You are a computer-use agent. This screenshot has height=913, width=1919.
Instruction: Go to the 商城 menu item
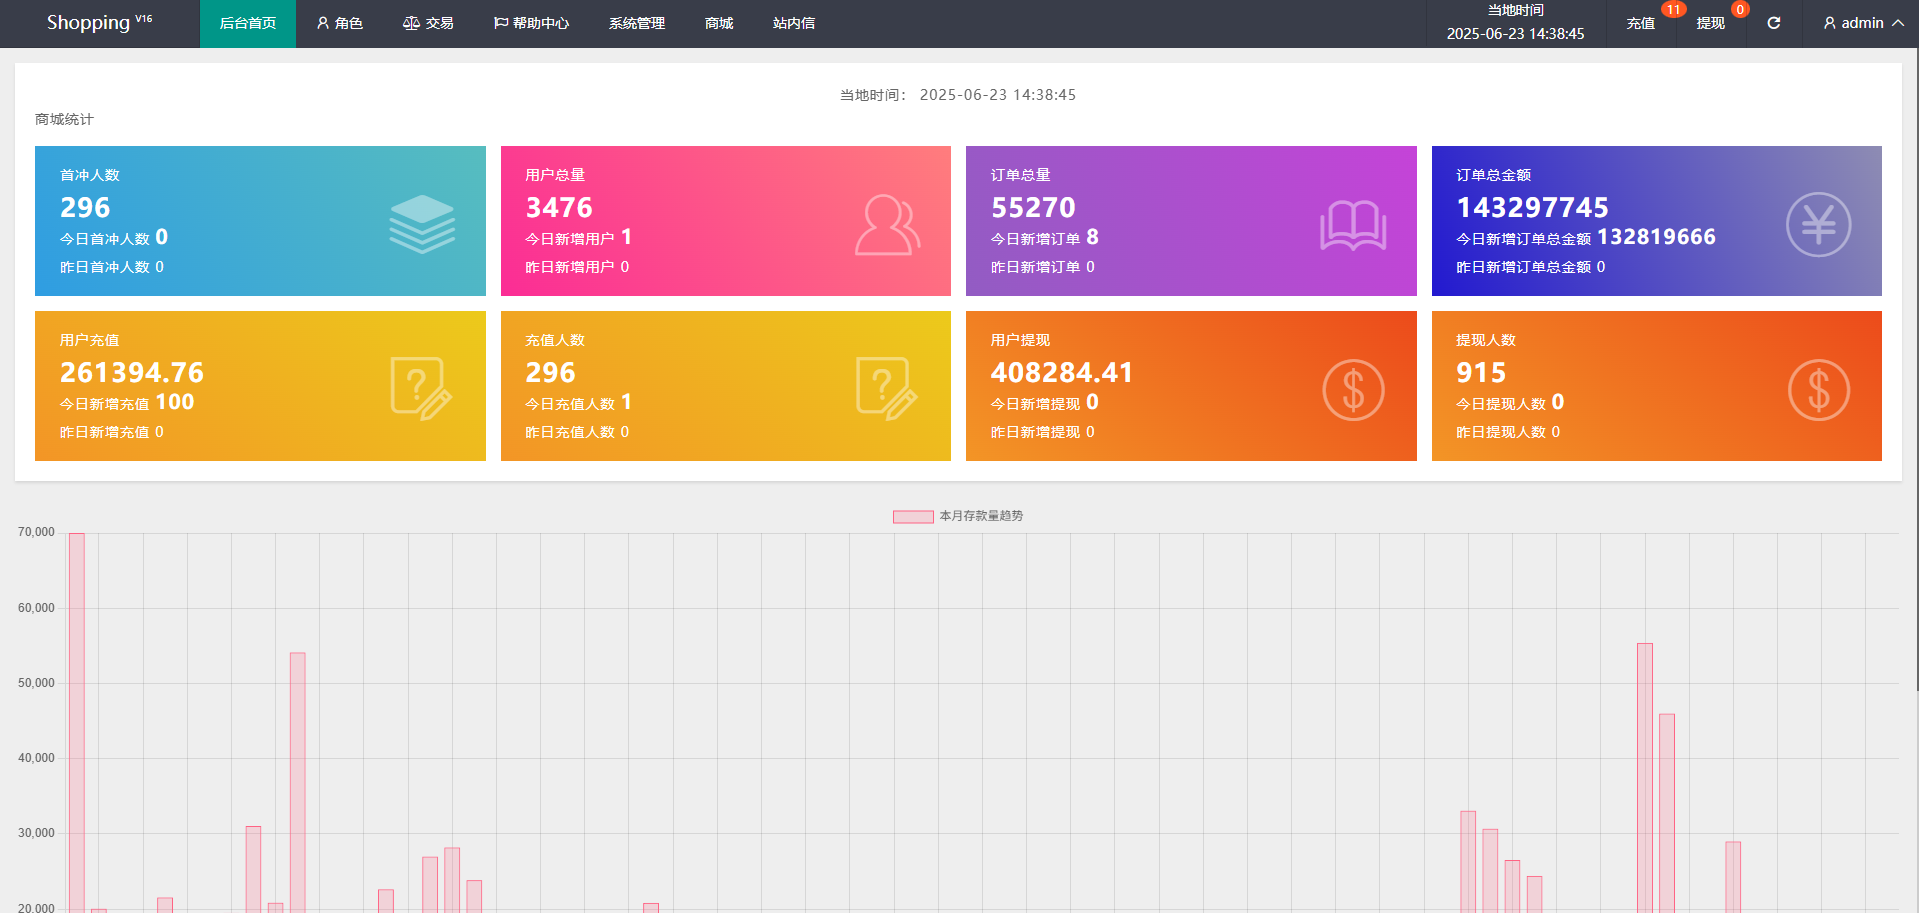(718, 23)
